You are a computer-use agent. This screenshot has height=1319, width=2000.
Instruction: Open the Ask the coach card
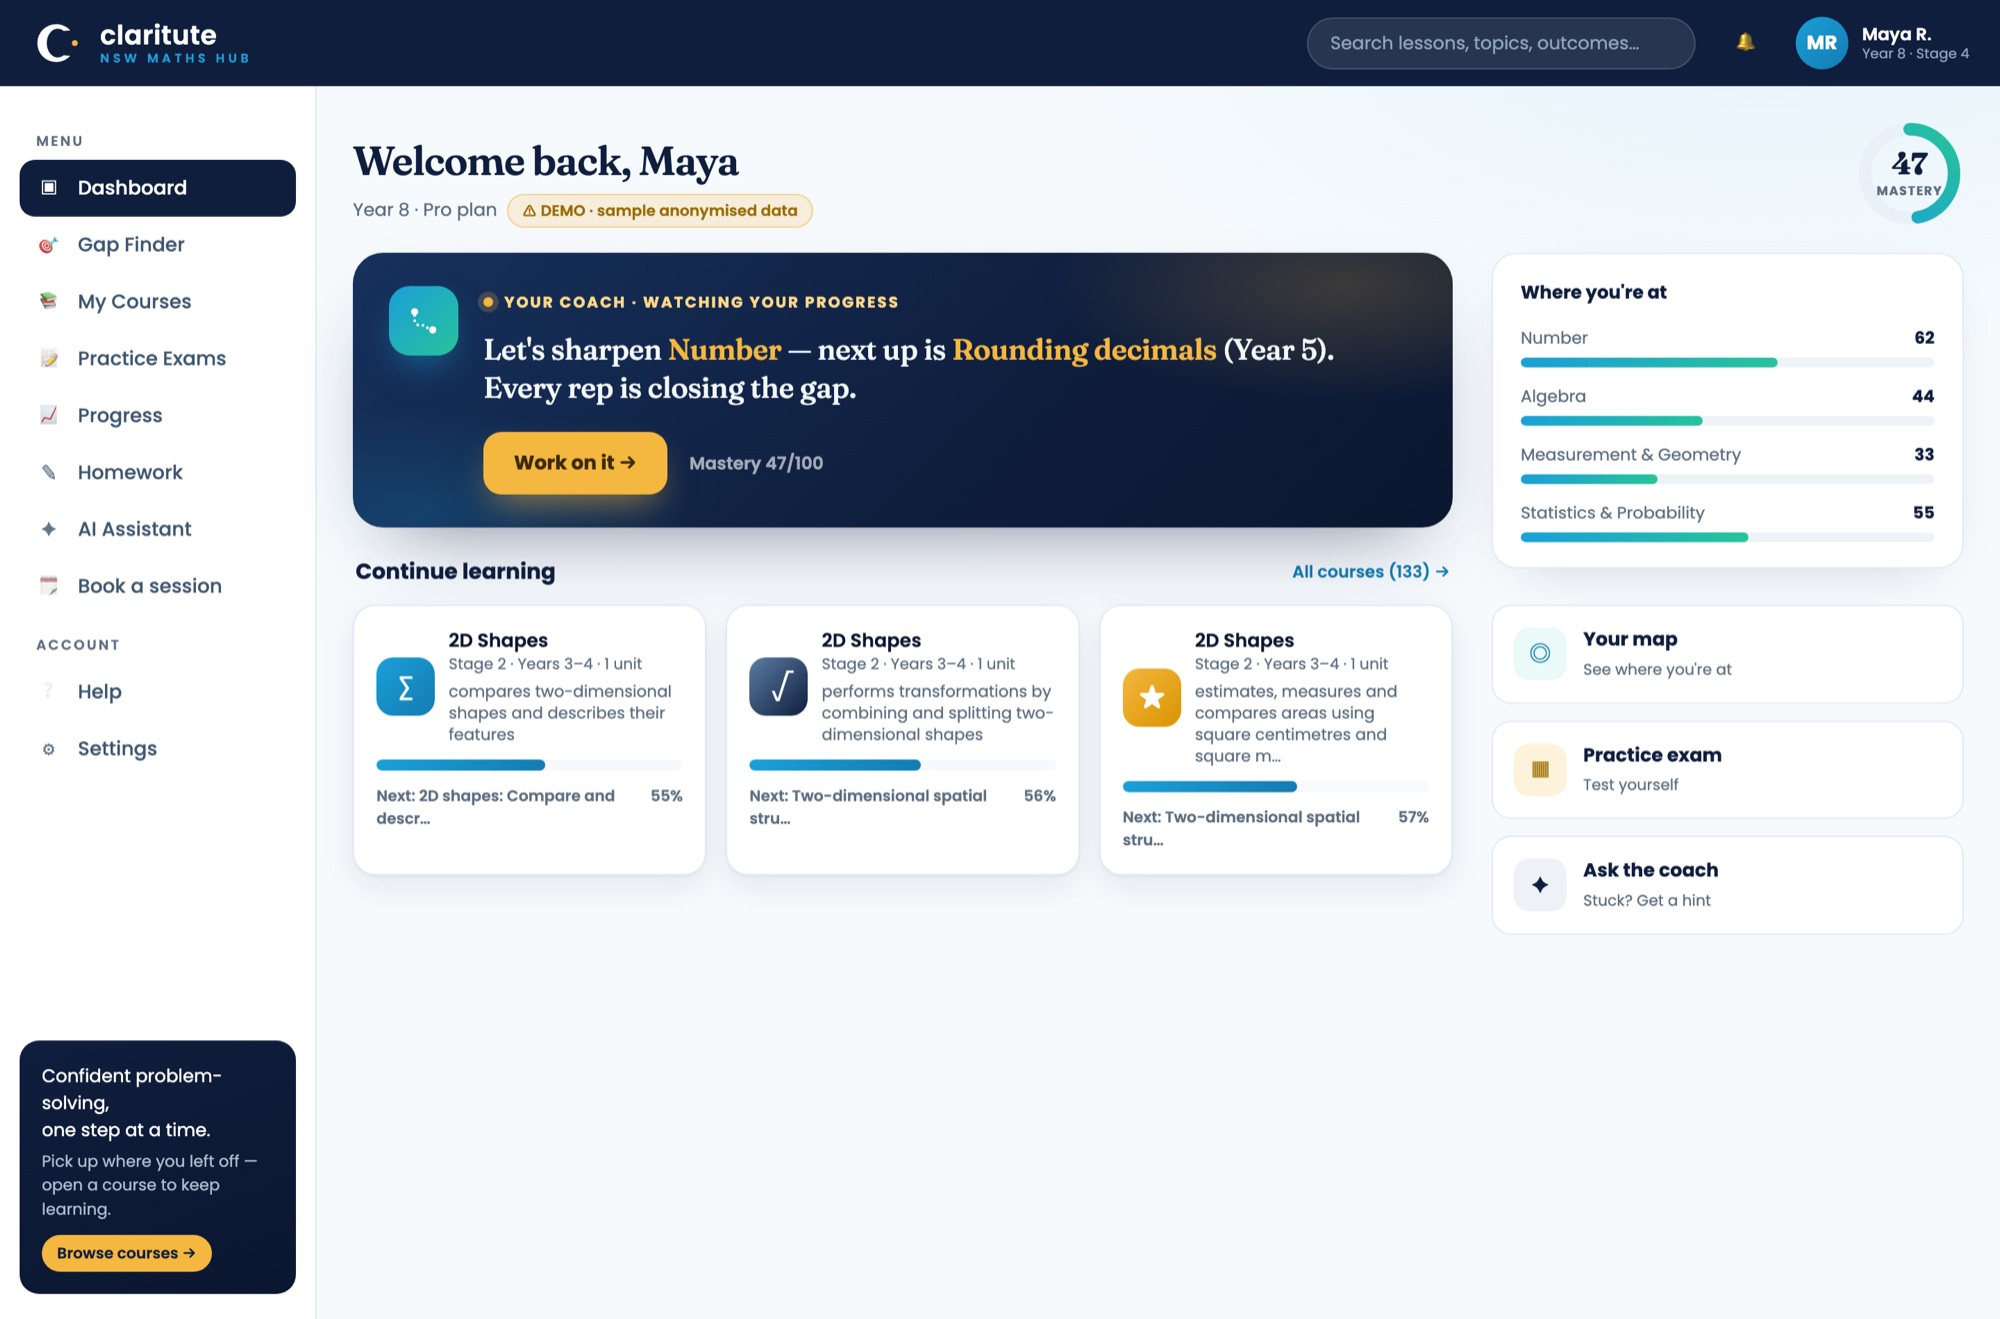[x=1727, y=885]
